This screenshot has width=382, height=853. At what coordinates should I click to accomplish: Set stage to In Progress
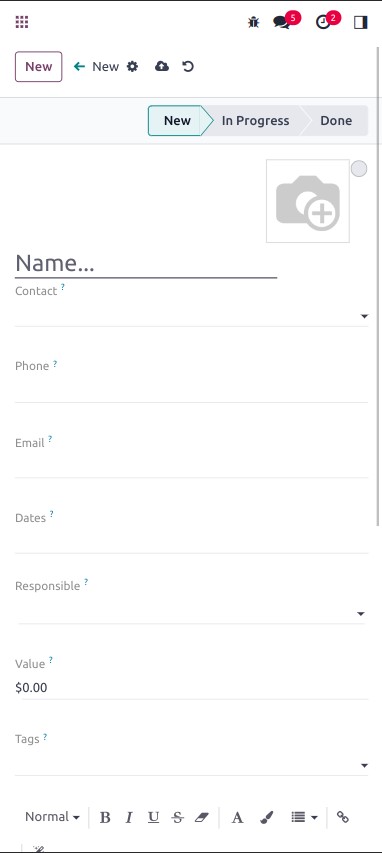(255, 121)
